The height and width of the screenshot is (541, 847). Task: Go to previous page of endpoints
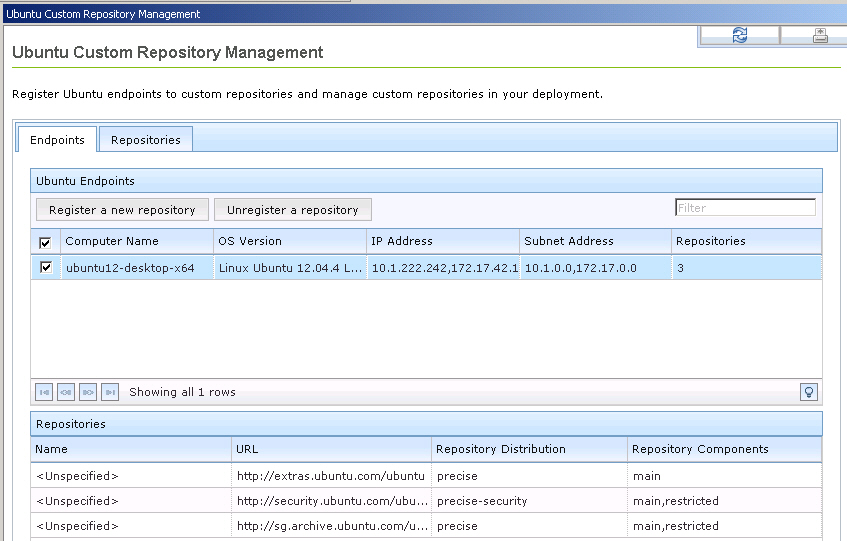(x=66, y=392)
